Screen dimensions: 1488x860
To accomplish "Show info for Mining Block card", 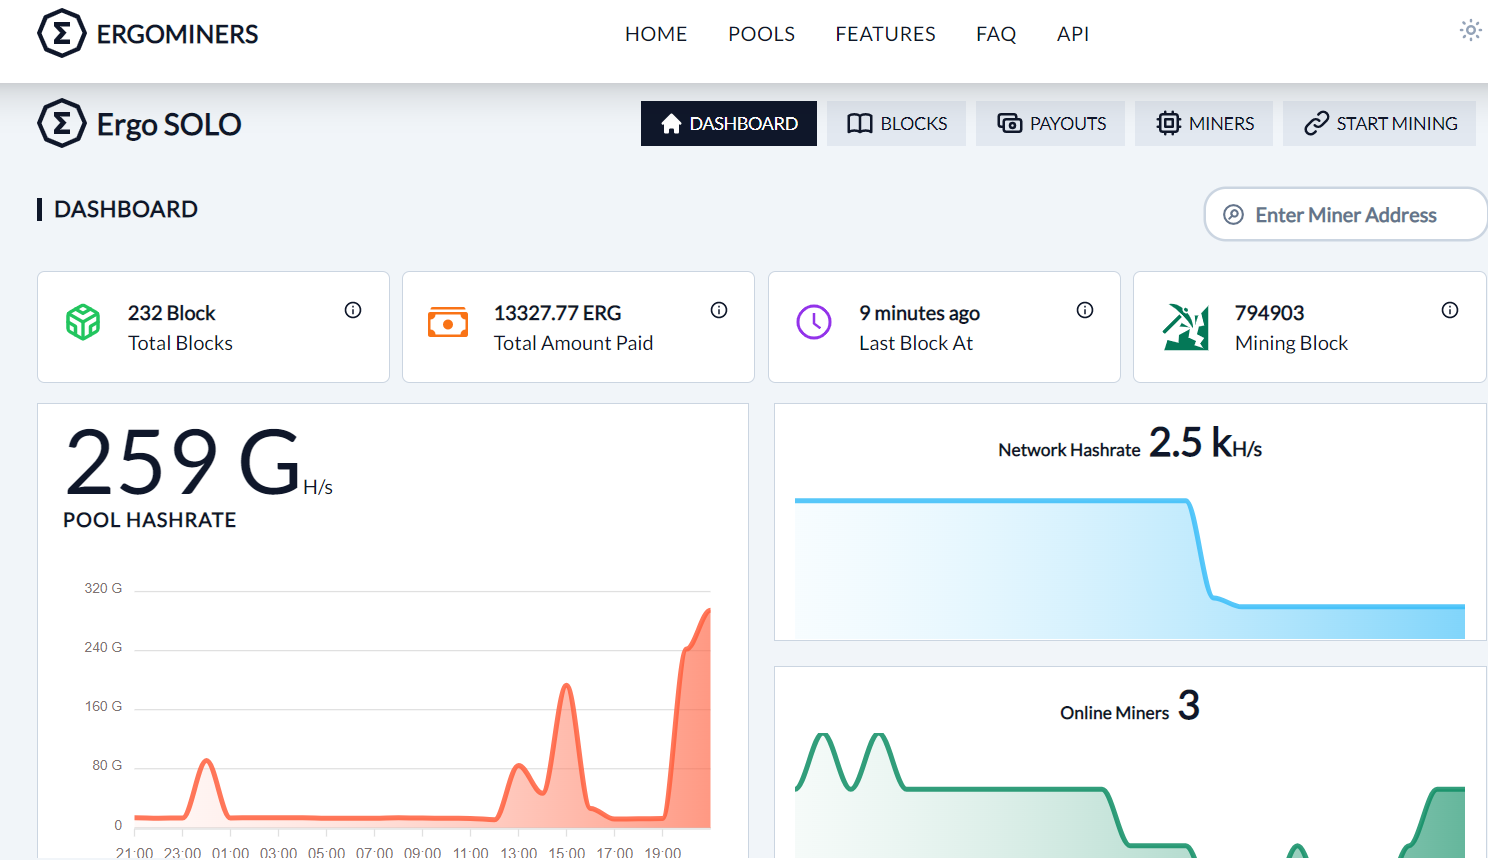I will [1450, 310].
